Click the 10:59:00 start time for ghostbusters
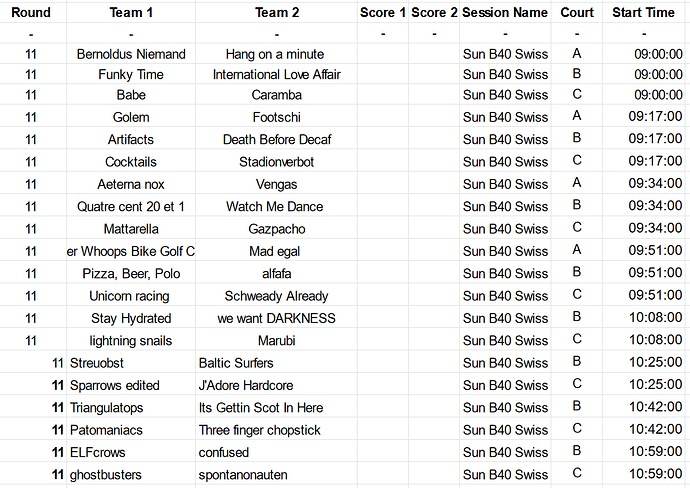690x488 pixels. (x=644, y=474)
